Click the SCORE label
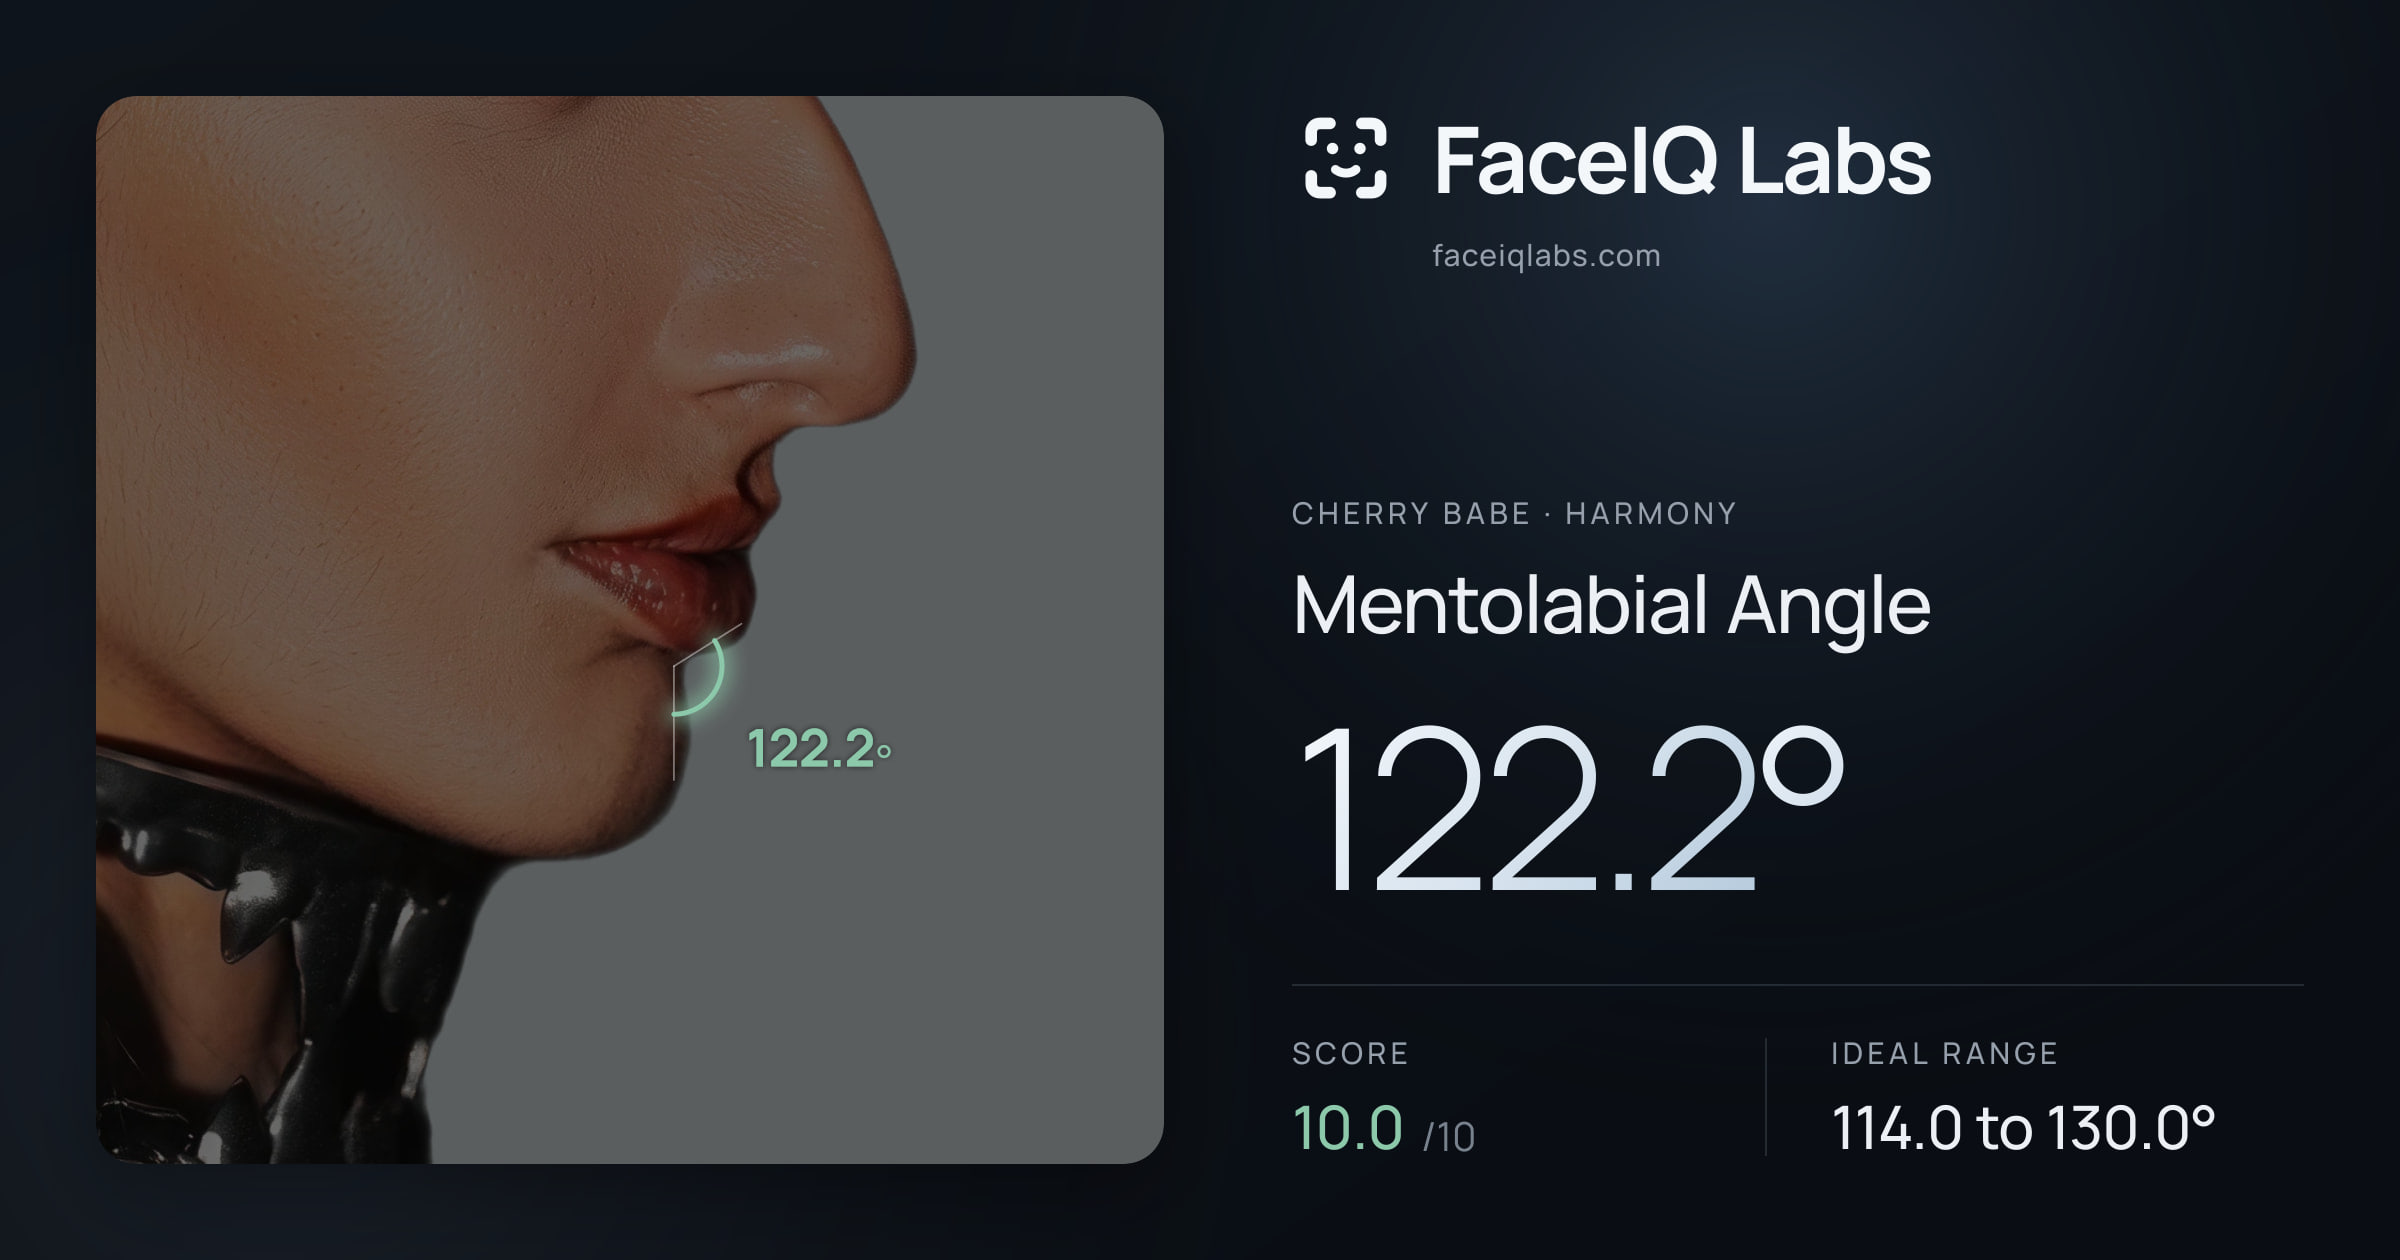The width and height of the screenshot is (2400, 1260). pyautogui.click(x=1350, y=1053)
